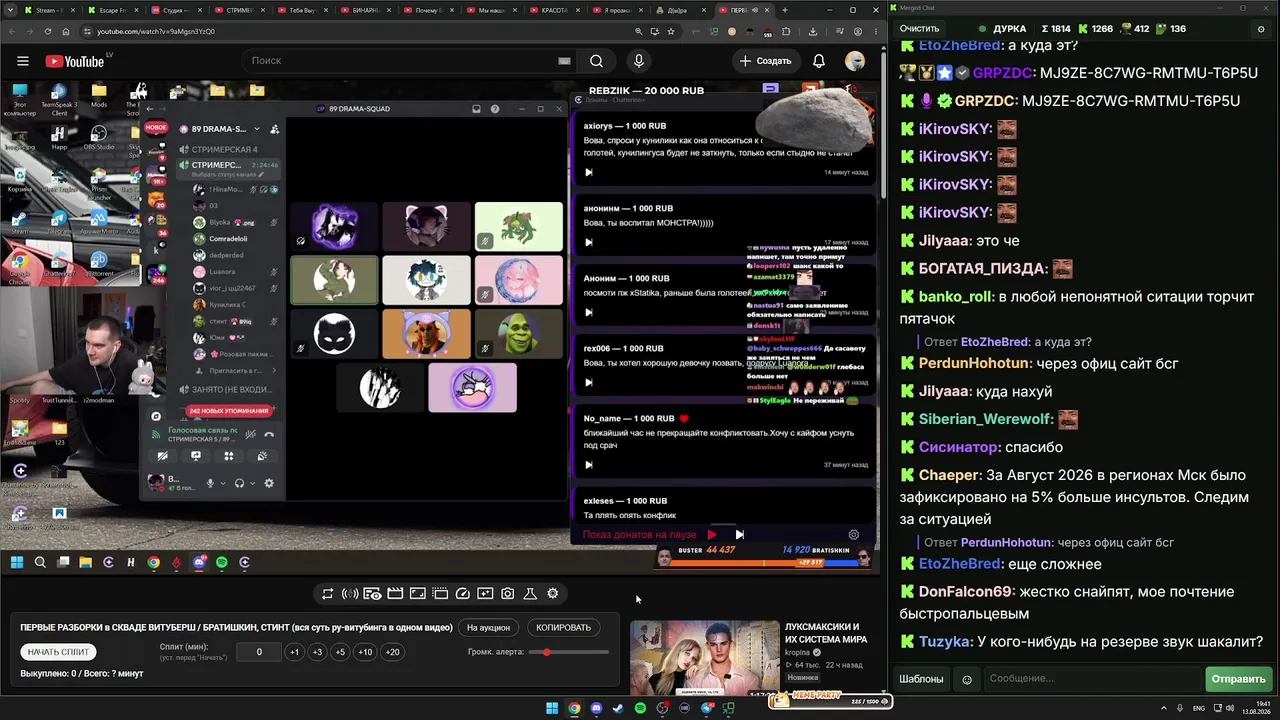Open browser extensions puzzle icon
The height and width of the screenshot is (720, 1280).
pyautogui.click(x=786, y=31)
